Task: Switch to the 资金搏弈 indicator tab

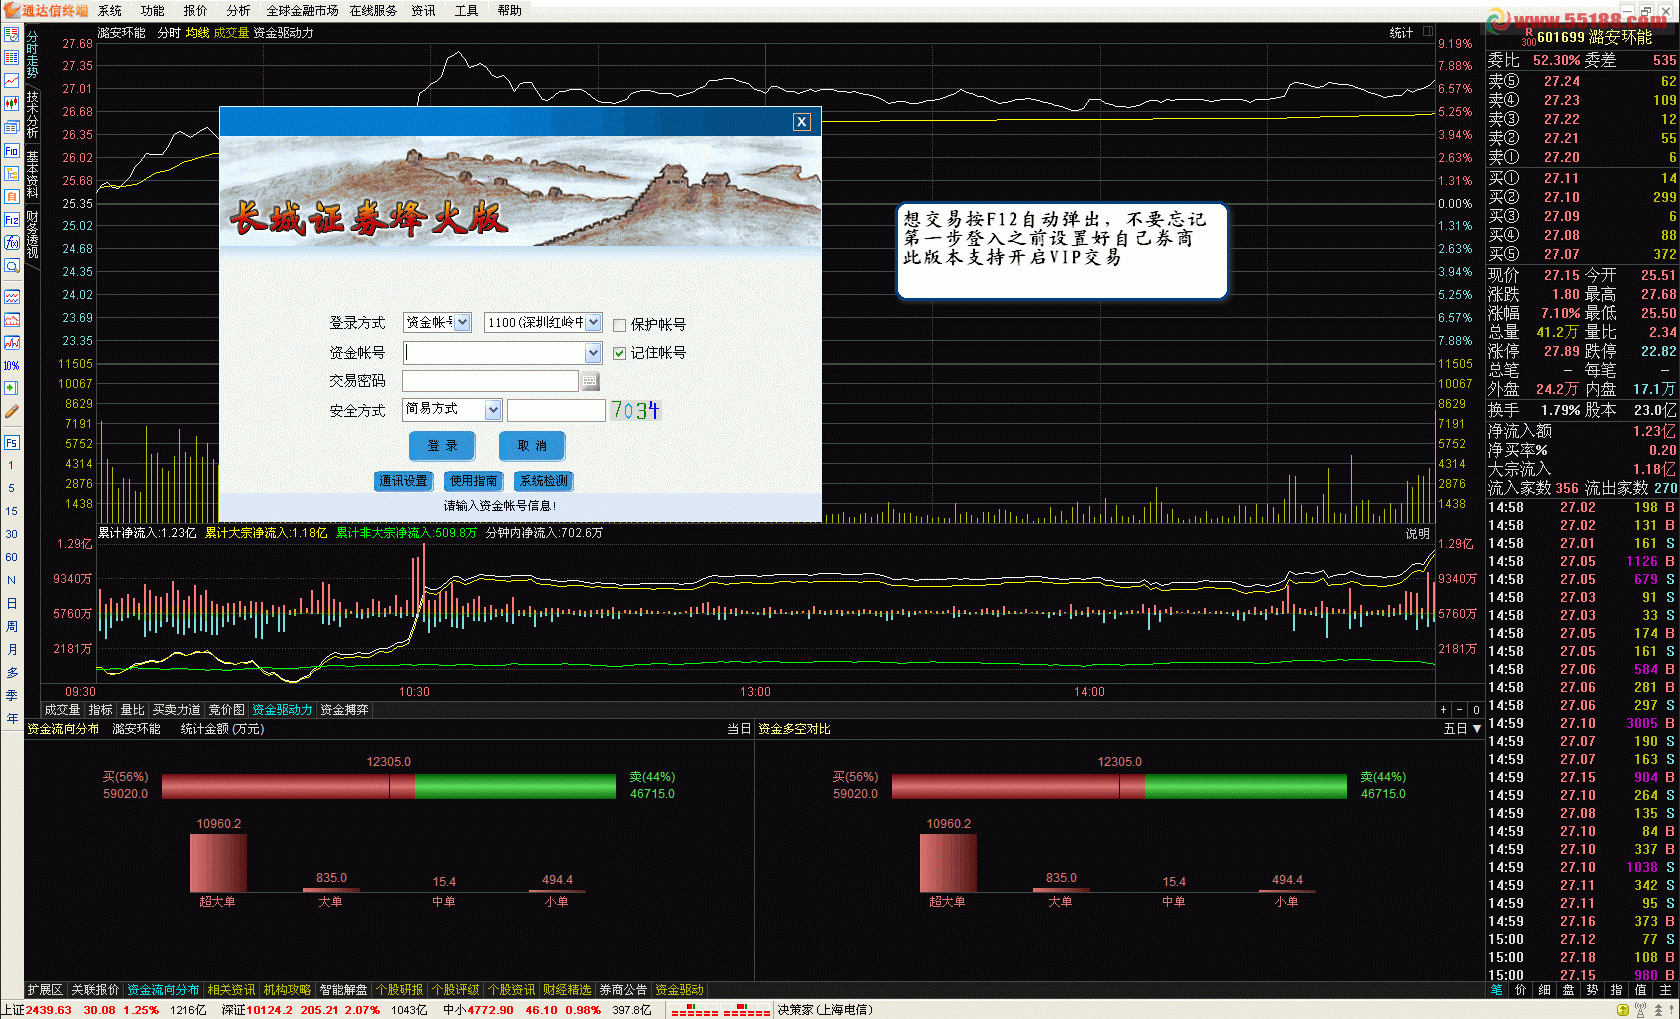Action: (x=345, y=710)
